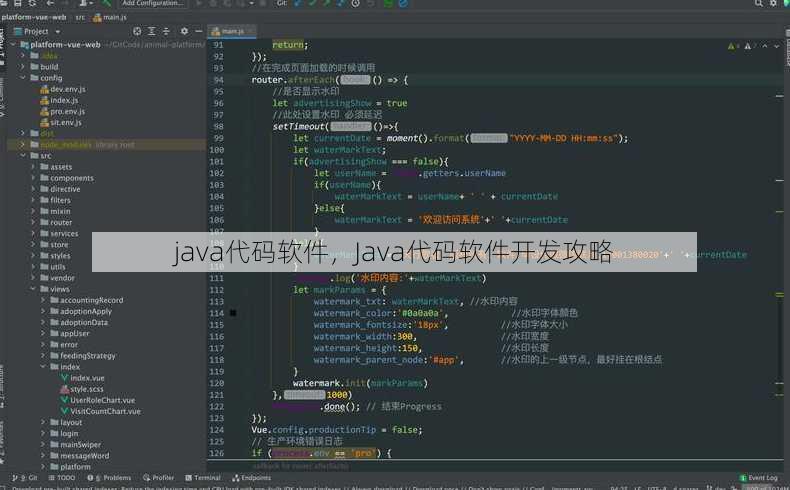Select index.js under config
790x490 pixels.
[59, 100]
